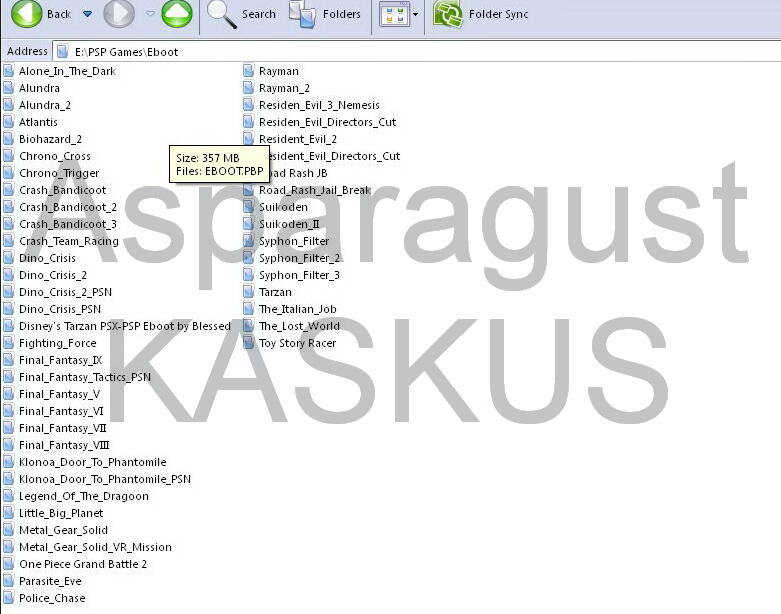Click the Biohazard_2 folder name

click(x=50, y=139)
